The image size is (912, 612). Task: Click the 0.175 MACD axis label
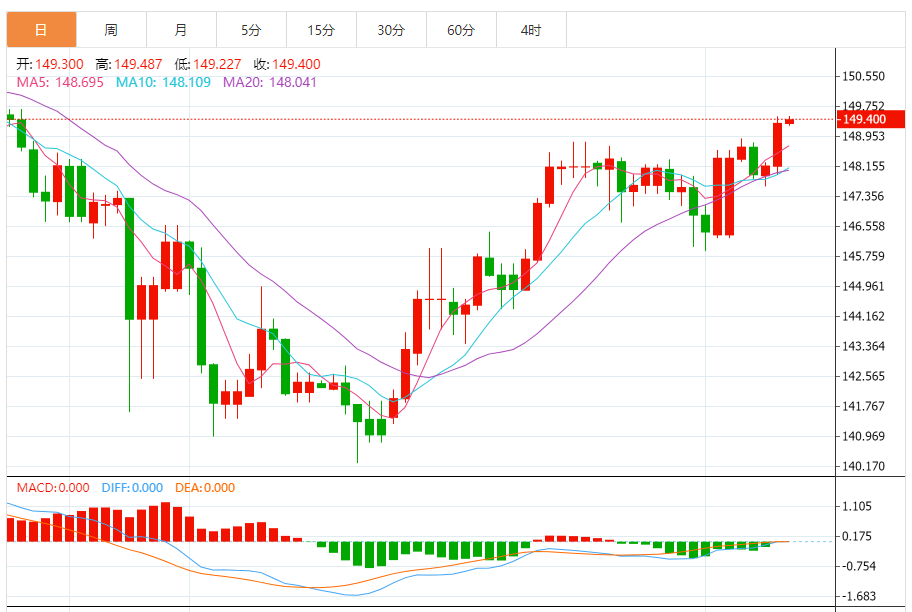tap(857, 536)
